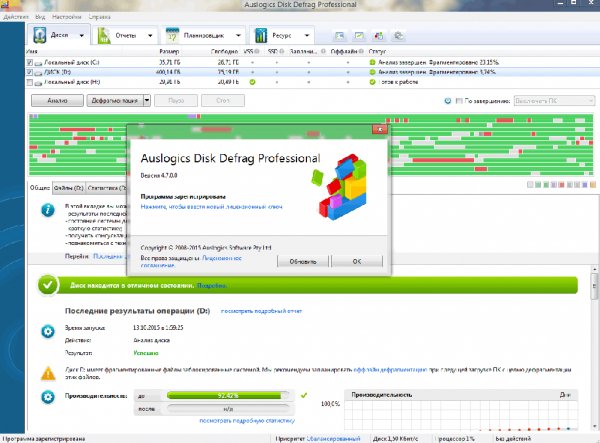Viewport: 600px width, 443px height.
Task: Switch to the Статистика tab
Action: (106, 188)
